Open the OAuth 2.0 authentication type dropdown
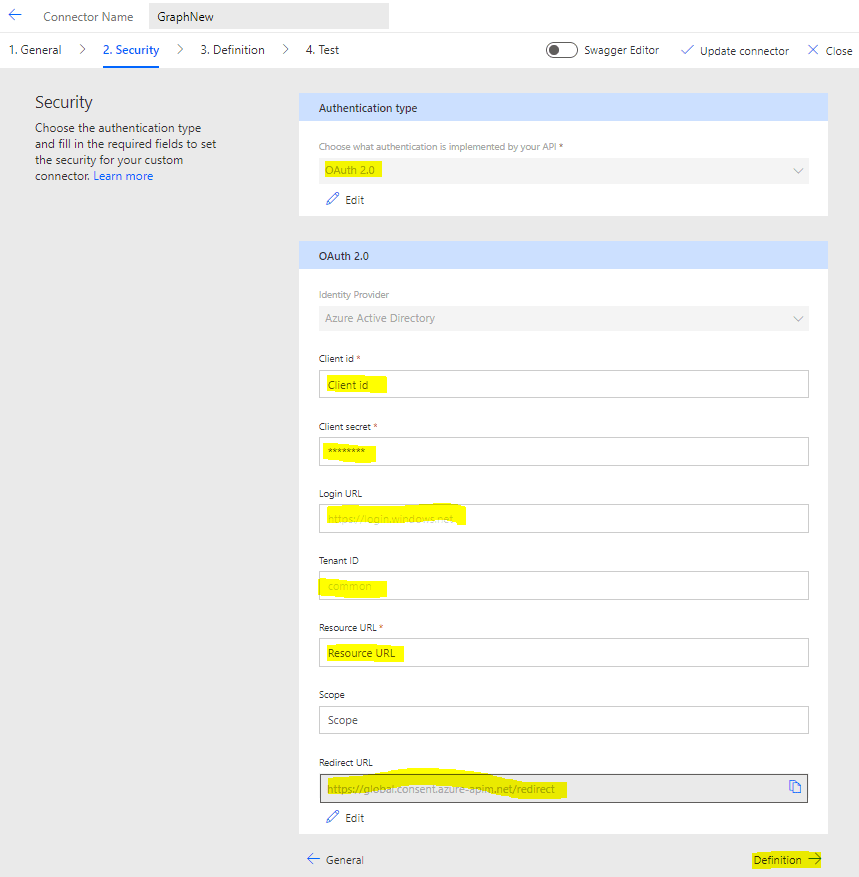The width and height of the screenshot is (859, 877). pos(563,170)
